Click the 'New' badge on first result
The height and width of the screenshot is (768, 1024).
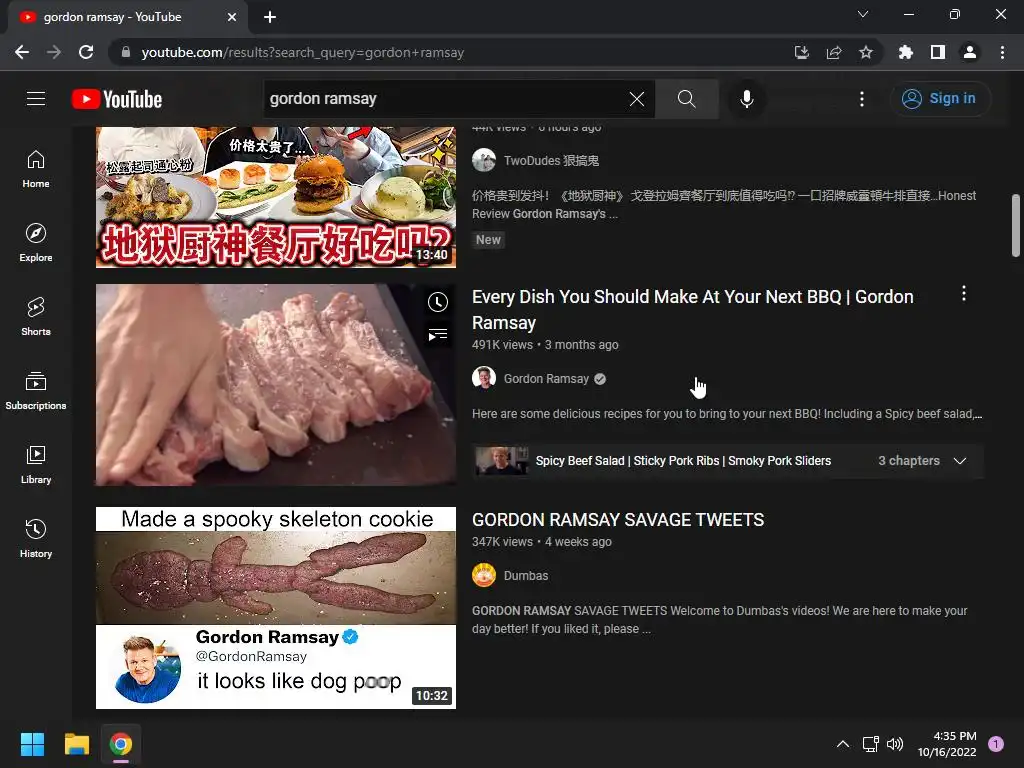point(488,240)
